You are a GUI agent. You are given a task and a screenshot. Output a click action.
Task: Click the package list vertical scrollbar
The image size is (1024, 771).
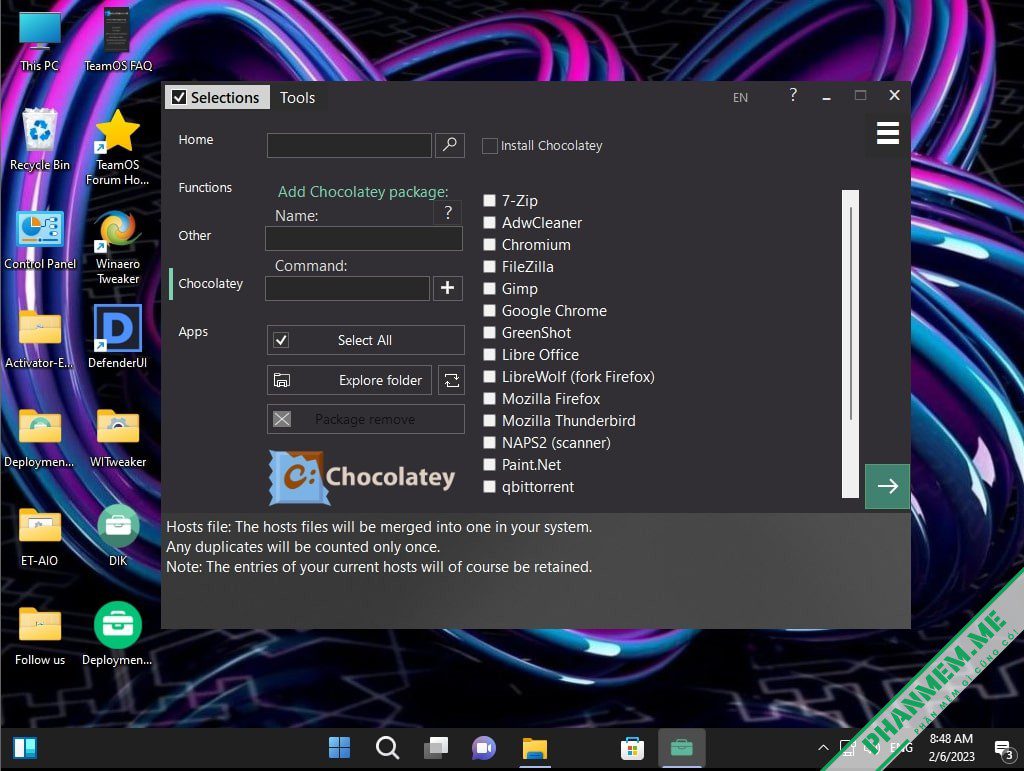coord(850,343)
